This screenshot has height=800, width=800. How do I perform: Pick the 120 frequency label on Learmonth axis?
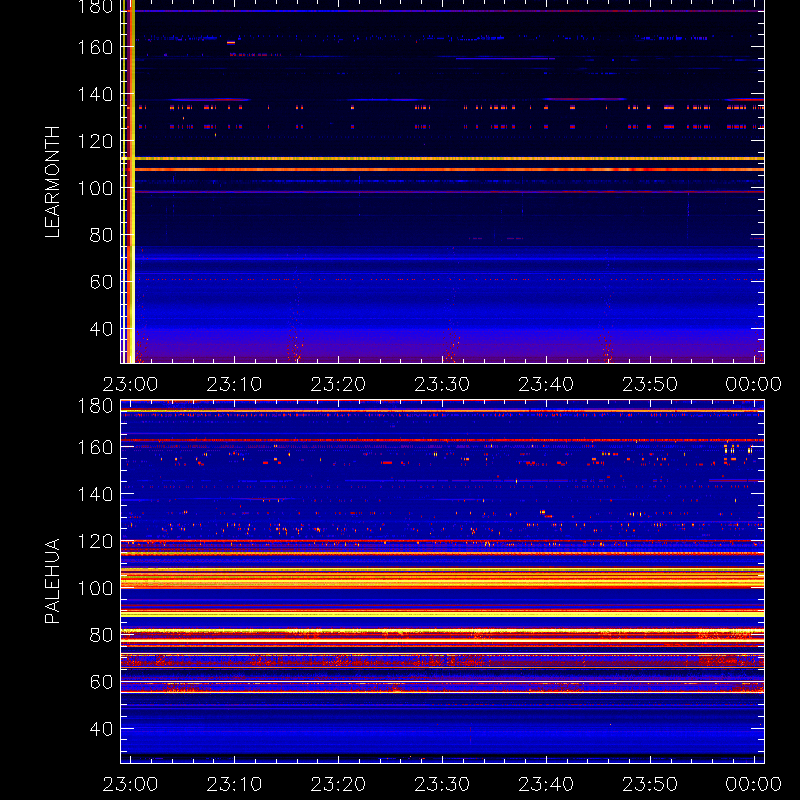95,141
